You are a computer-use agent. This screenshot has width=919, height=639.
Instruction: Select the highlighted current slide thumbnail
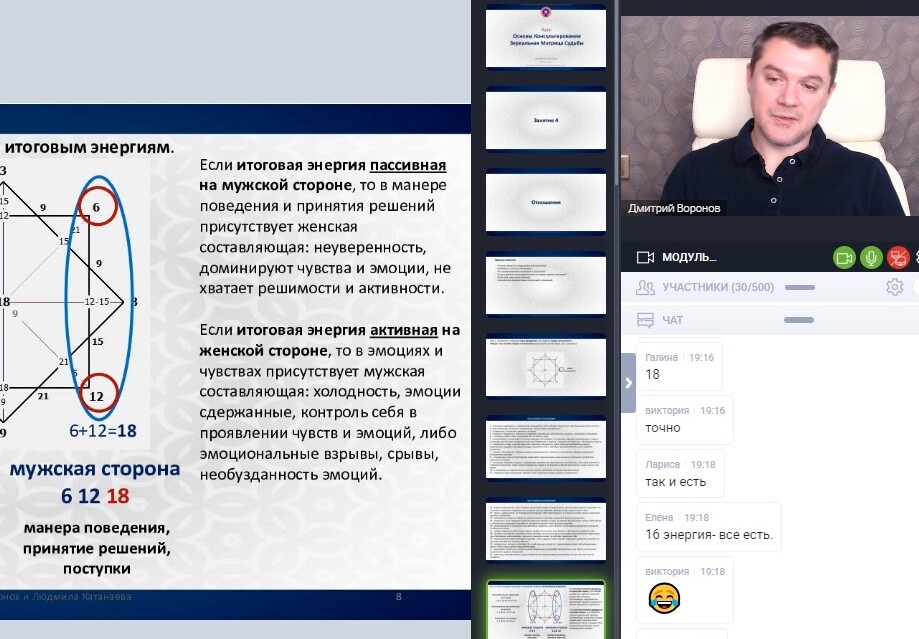[x=546, y=610]
